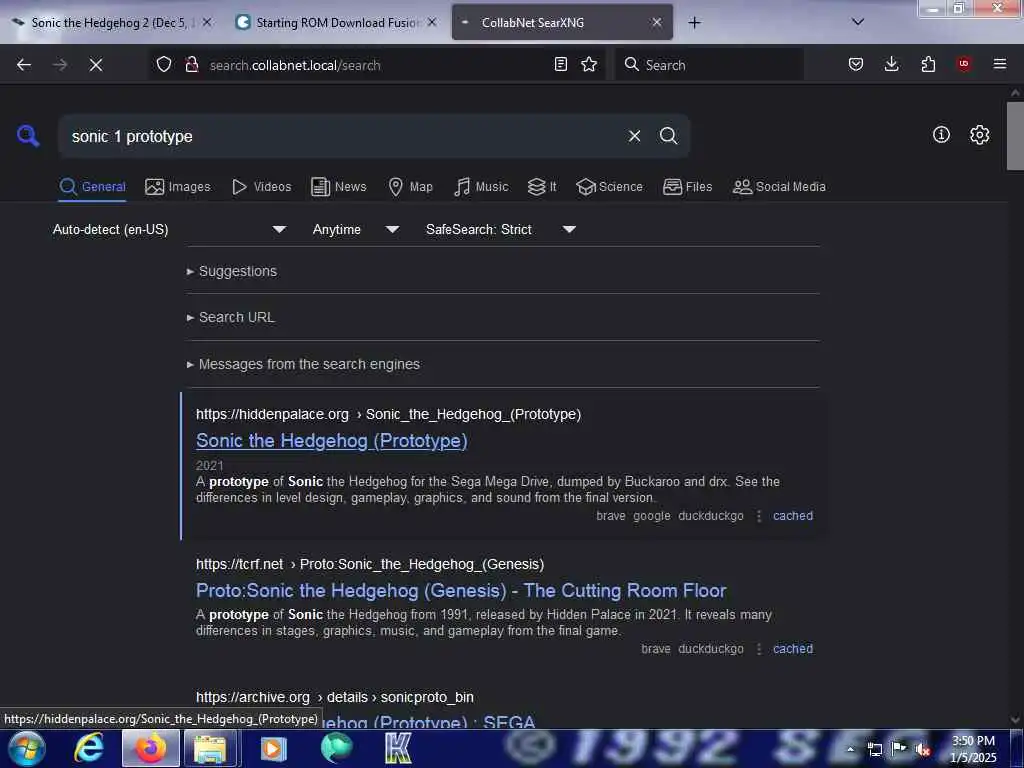1024x768 pixels.
Task: Switch to the News category
Action: [339, 187]
